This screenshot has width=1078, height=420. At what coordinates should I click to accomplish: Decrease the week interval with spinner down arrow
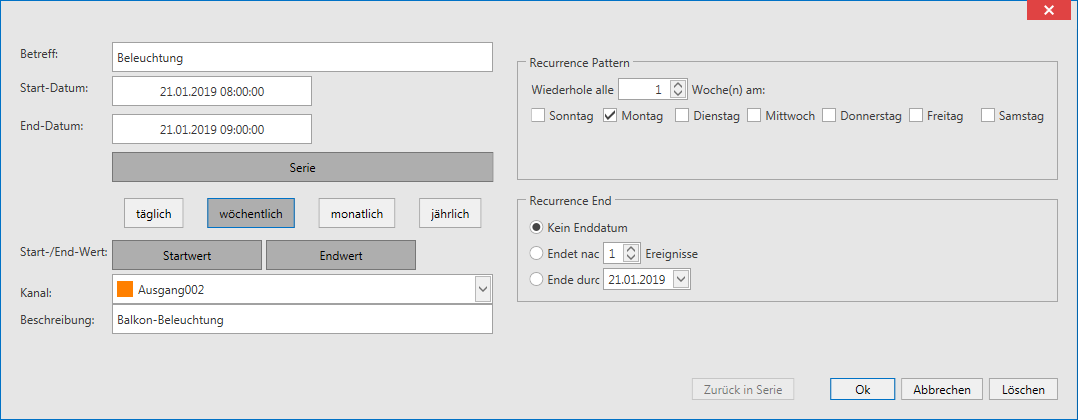click(678, 94)
